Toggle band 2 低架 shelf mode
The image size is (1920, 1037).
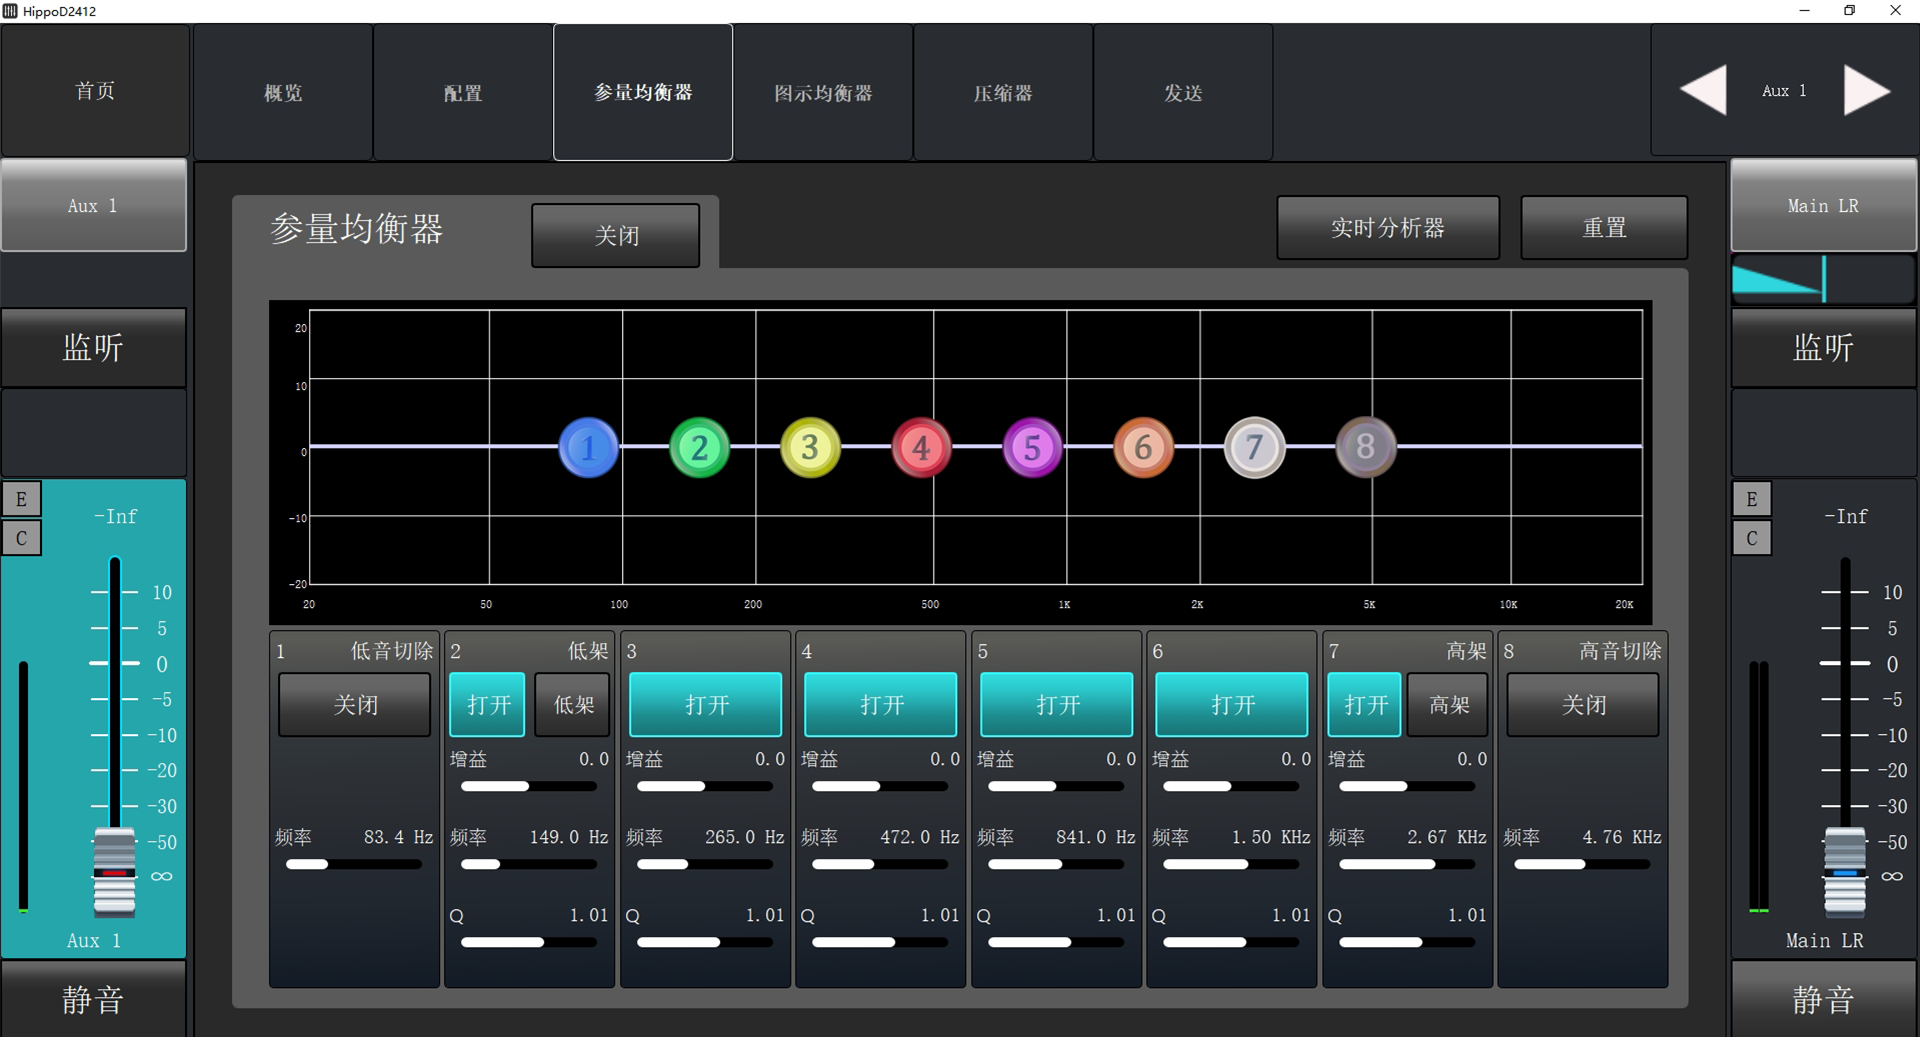[x=573, y=705]
